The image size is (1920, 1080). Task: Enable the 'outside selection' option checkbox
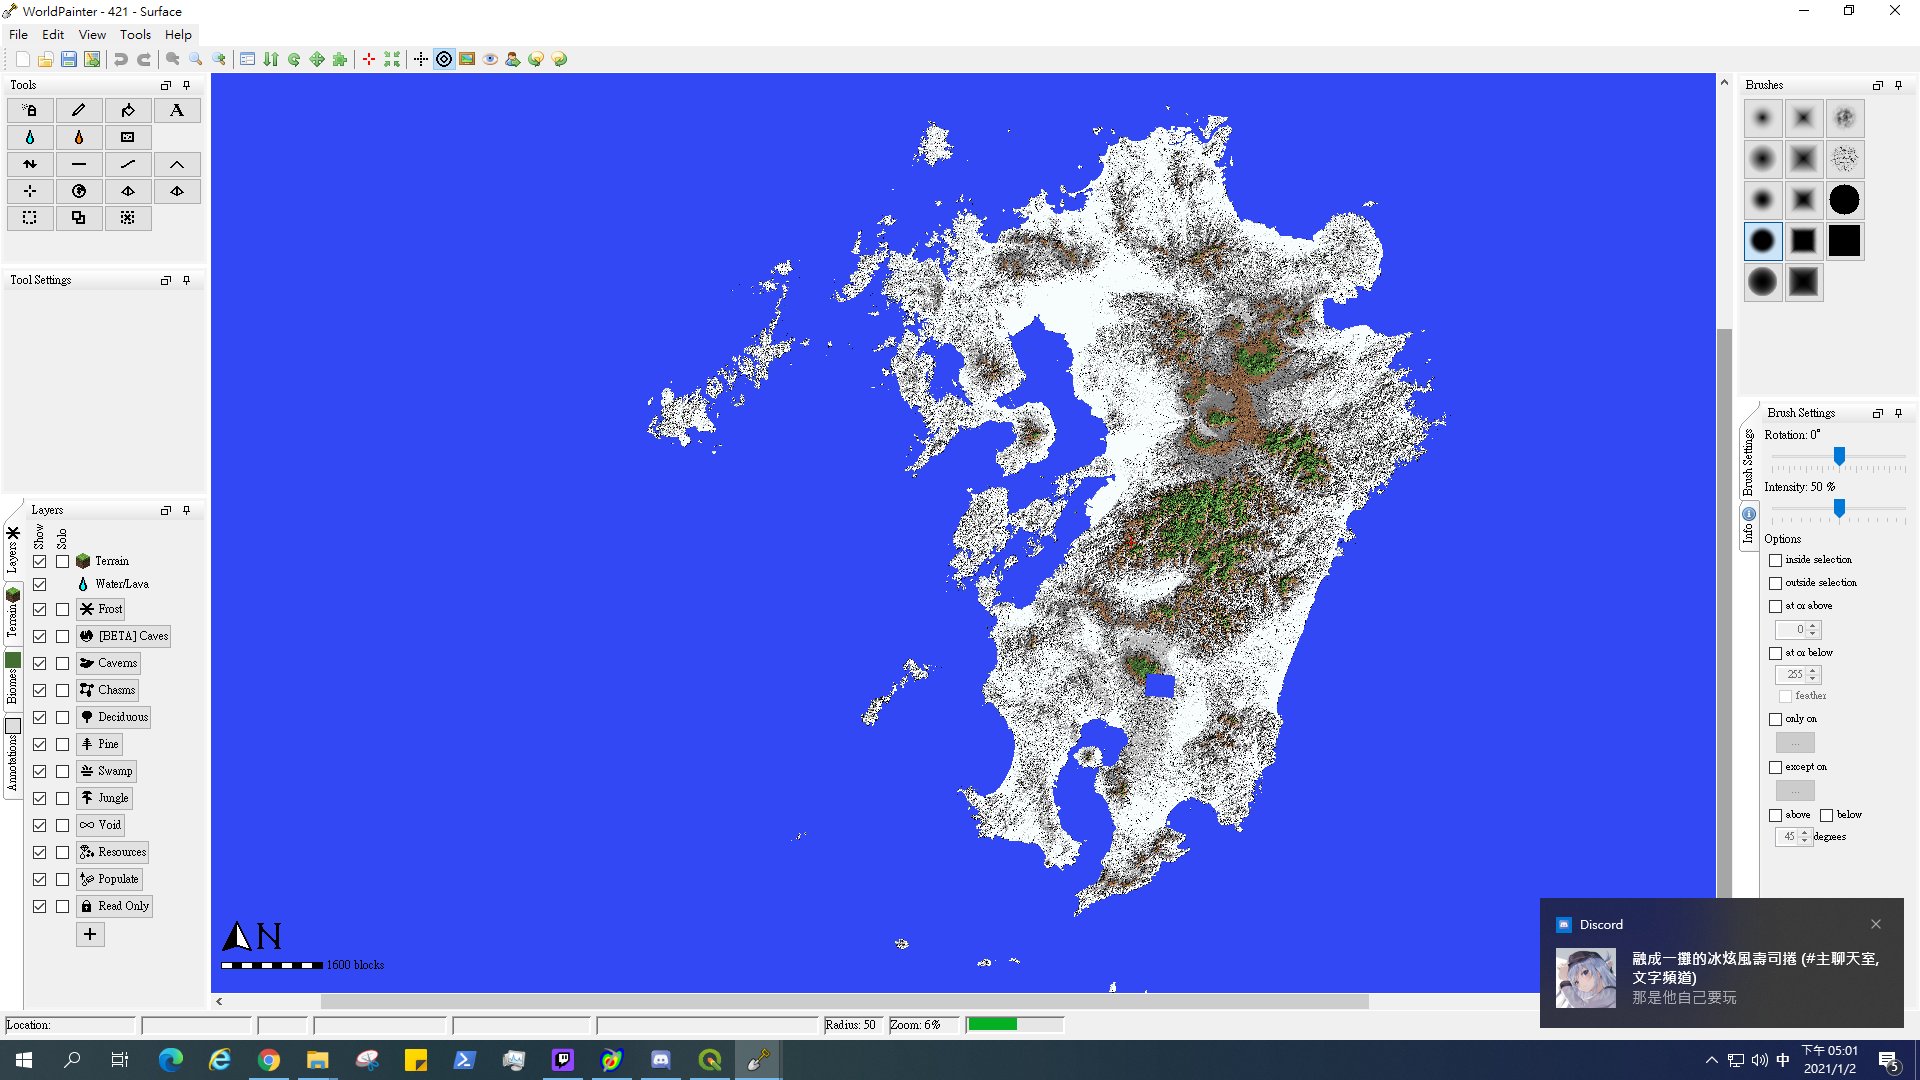pos(1775,583)
